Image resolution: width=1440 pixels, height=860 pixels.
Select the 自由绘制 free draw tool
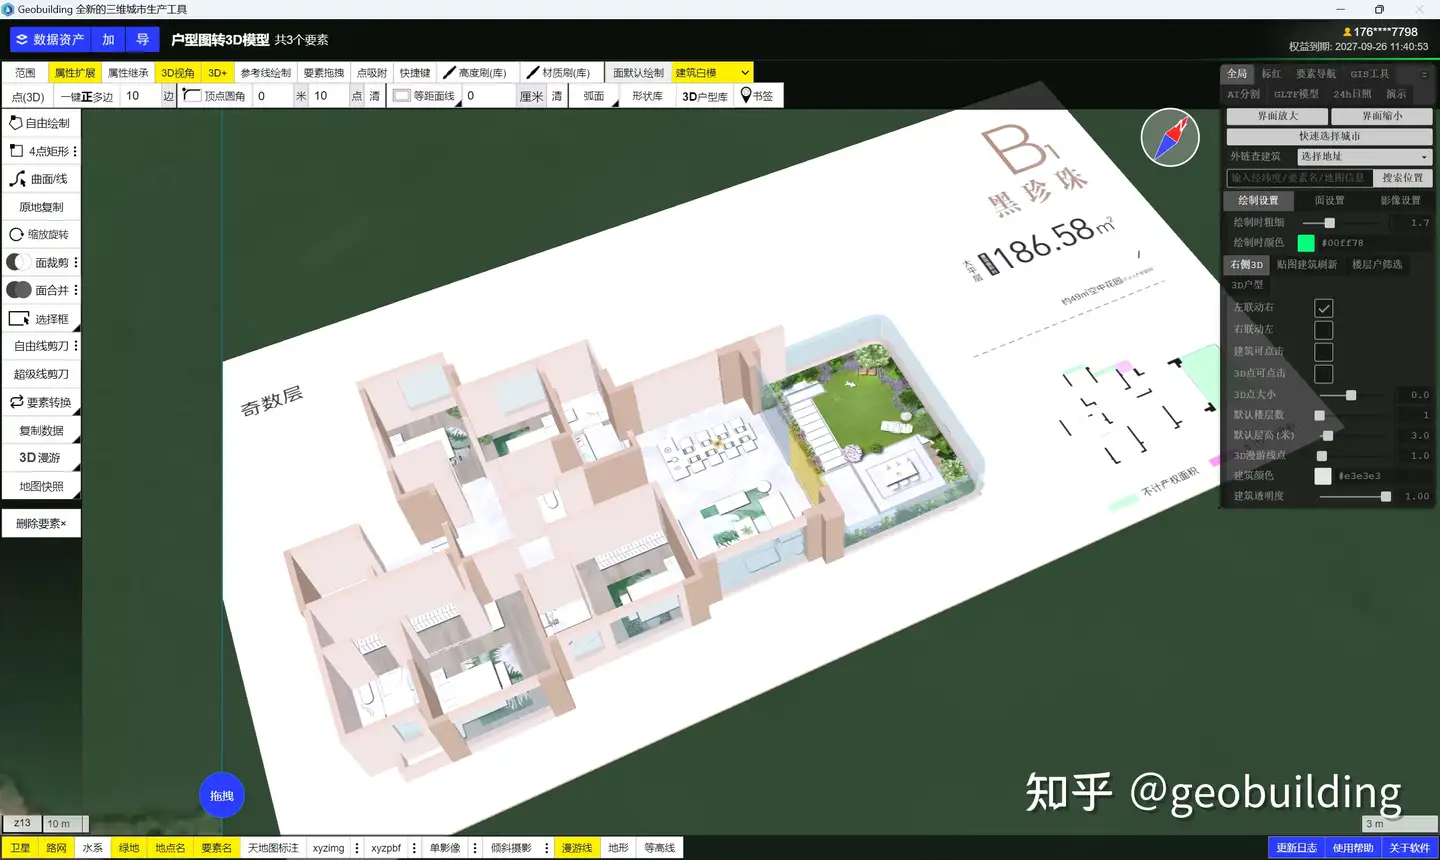[41, 123]
